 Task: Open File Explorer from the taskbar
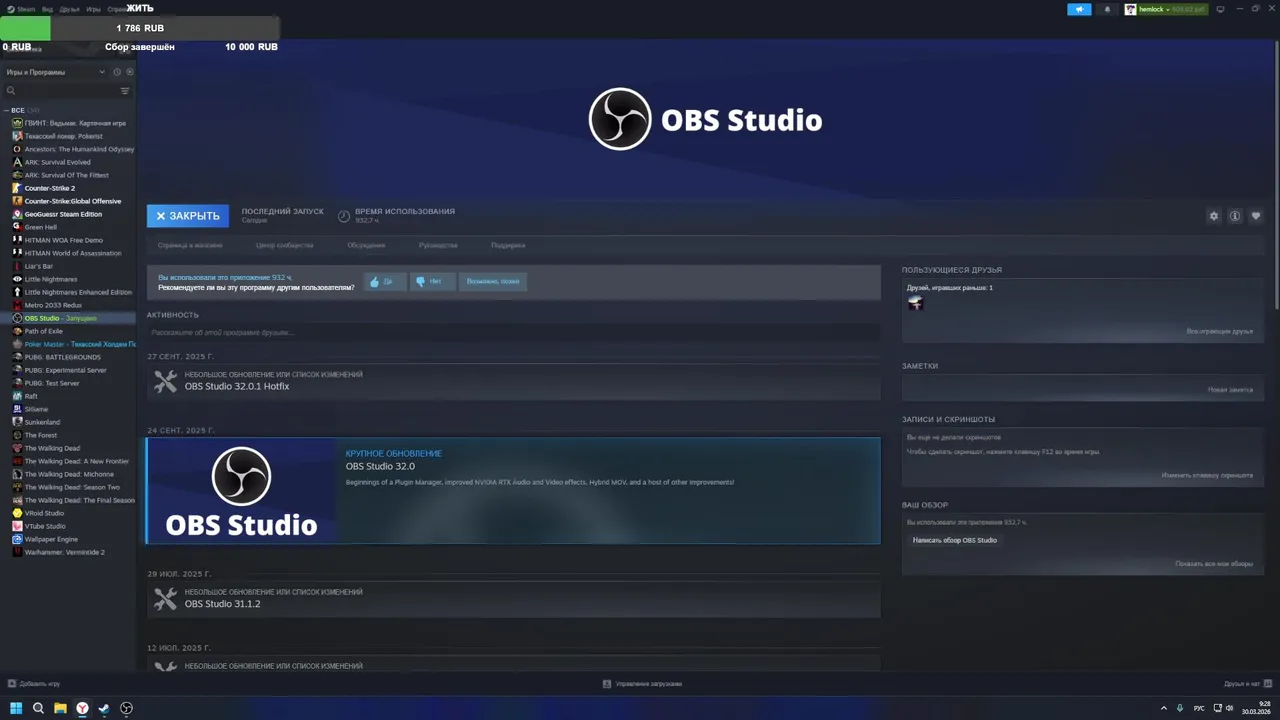pos(60,708)
